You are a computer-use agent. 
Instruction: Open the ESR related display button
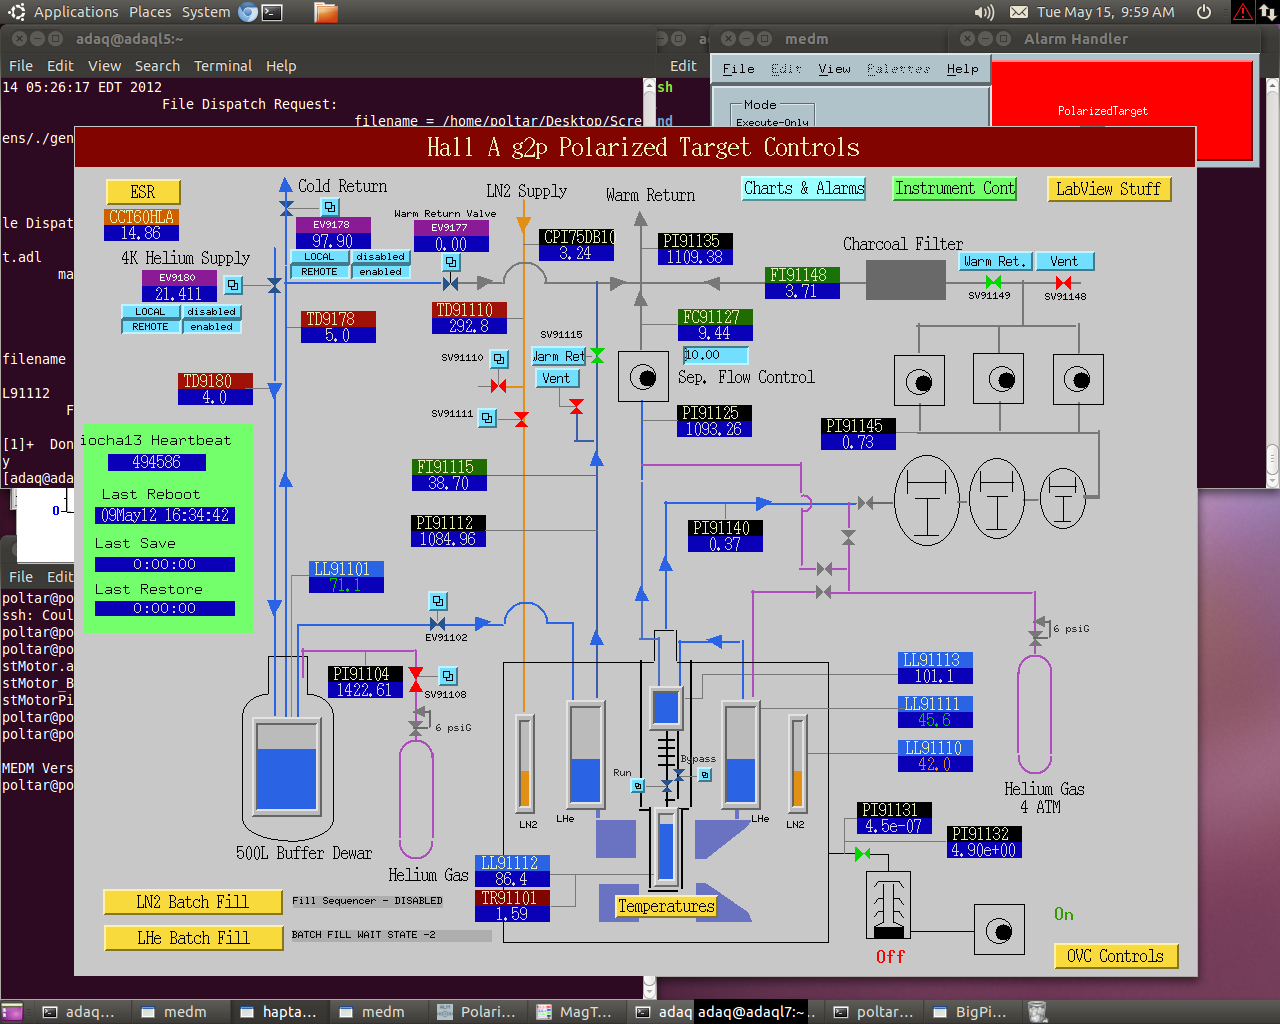click(143, 192)
